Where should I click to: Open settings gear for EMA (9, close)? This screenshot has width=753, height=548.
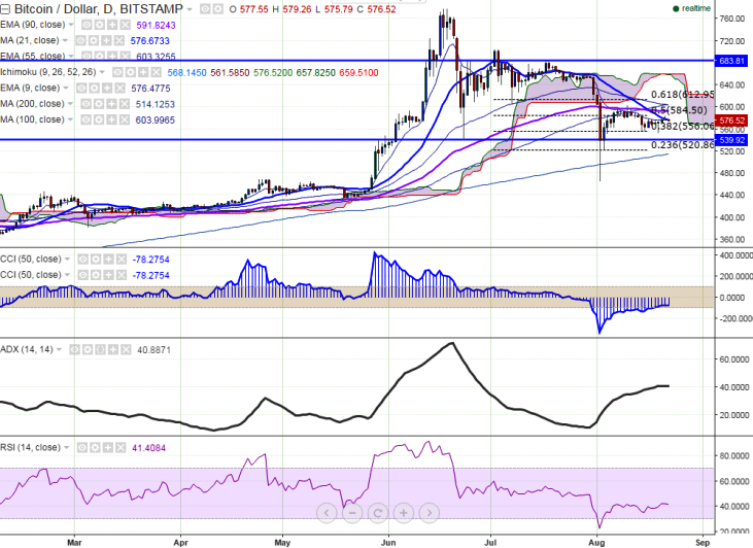pyautogui.click(x=94, y=88)
